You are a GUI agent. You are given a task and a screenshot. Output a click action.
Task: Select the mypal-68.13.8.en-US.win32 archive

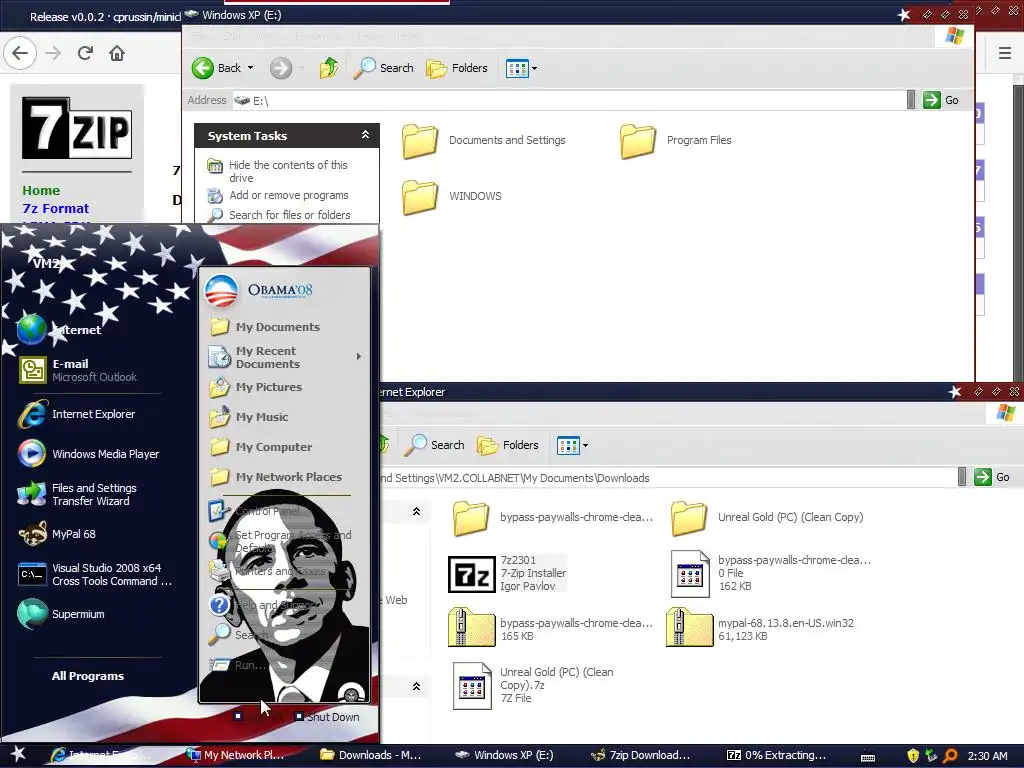click(760, 628)
